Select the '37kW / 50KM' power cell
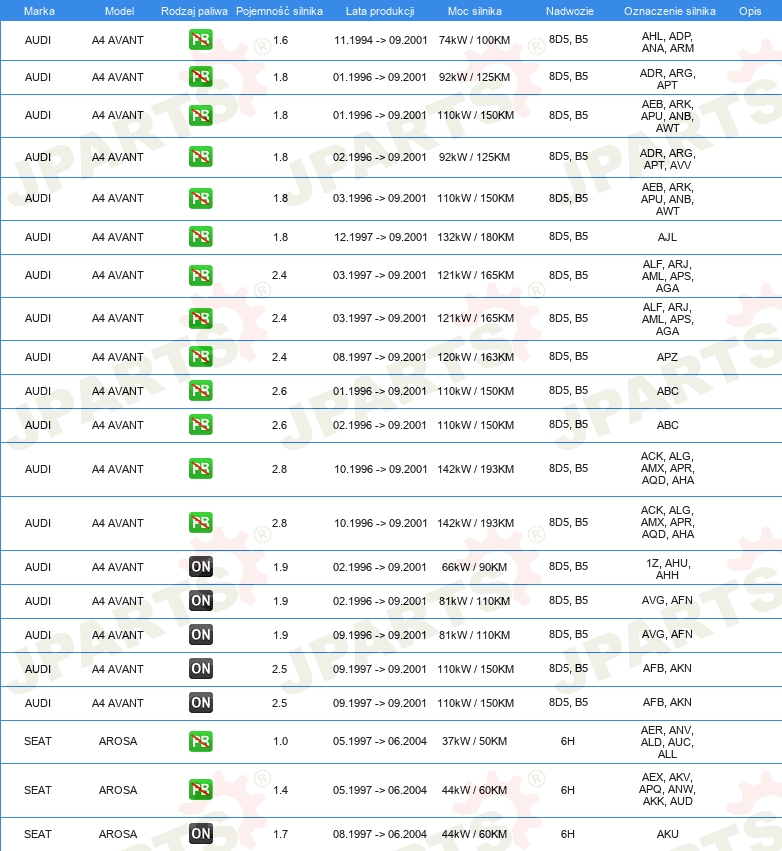This screenshot has height=851, width=782. pyautogui.click(x=474, y=741)
